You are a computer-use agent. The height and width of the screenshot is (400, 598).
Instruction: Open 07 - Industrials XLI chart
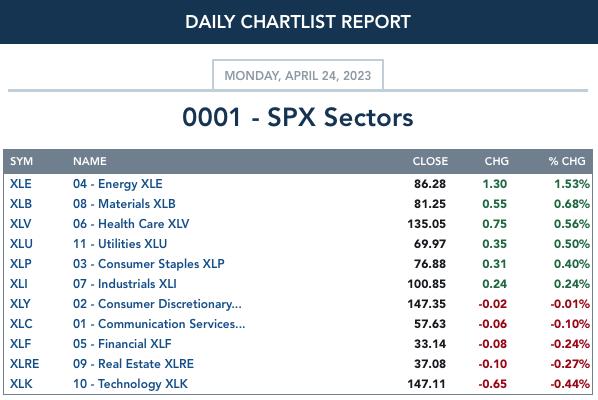tap(124, 284)
